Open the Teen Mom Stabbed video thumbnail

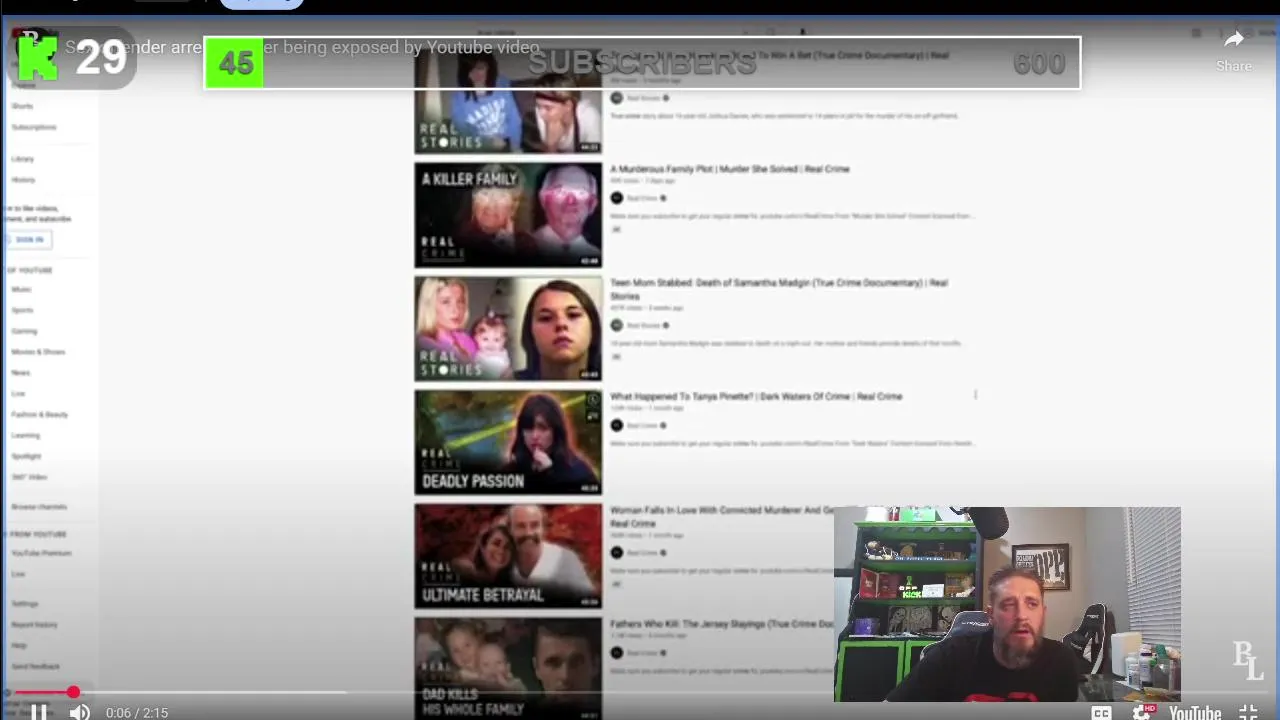508,329
